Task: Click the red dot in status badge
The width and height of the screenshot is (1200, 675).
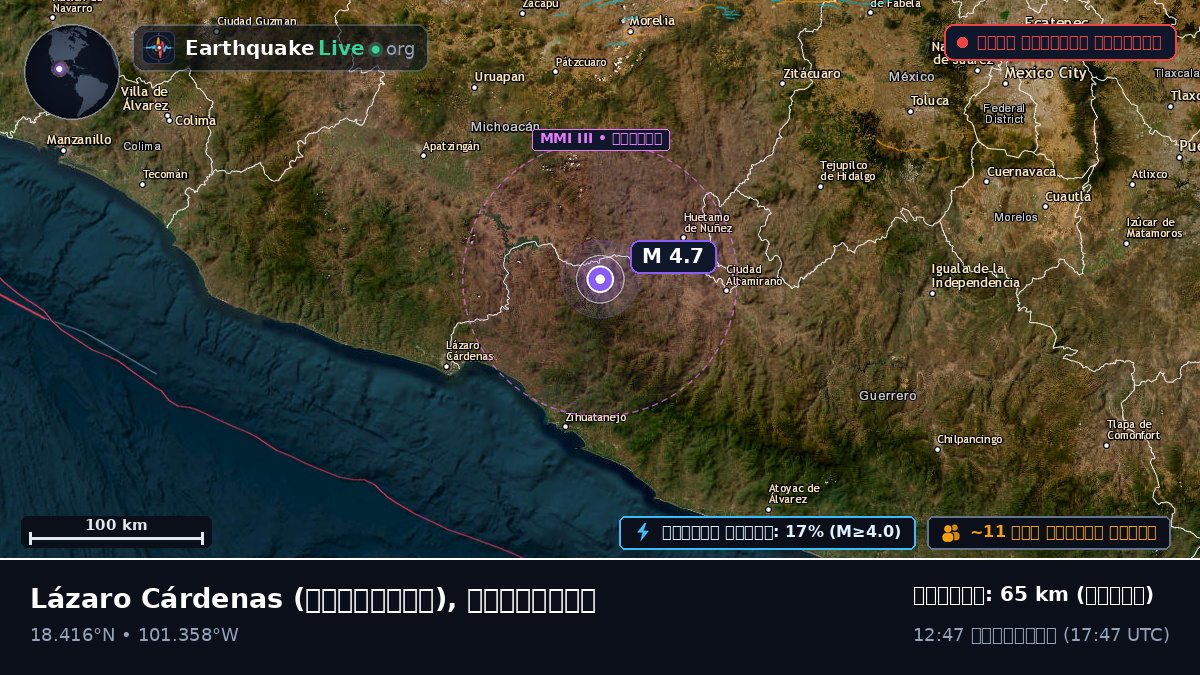Action: [962, 42]
